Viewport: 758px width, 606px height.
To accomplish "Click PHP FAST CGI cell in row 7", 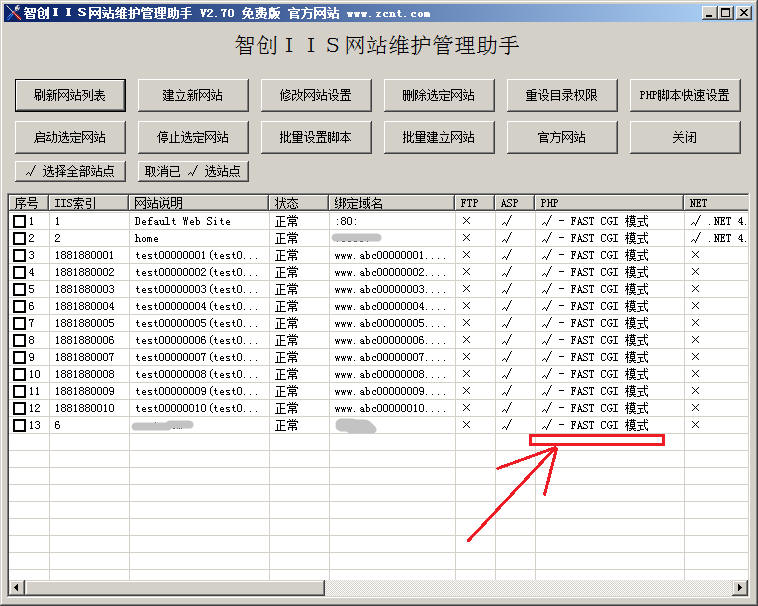I will point(595,323).
